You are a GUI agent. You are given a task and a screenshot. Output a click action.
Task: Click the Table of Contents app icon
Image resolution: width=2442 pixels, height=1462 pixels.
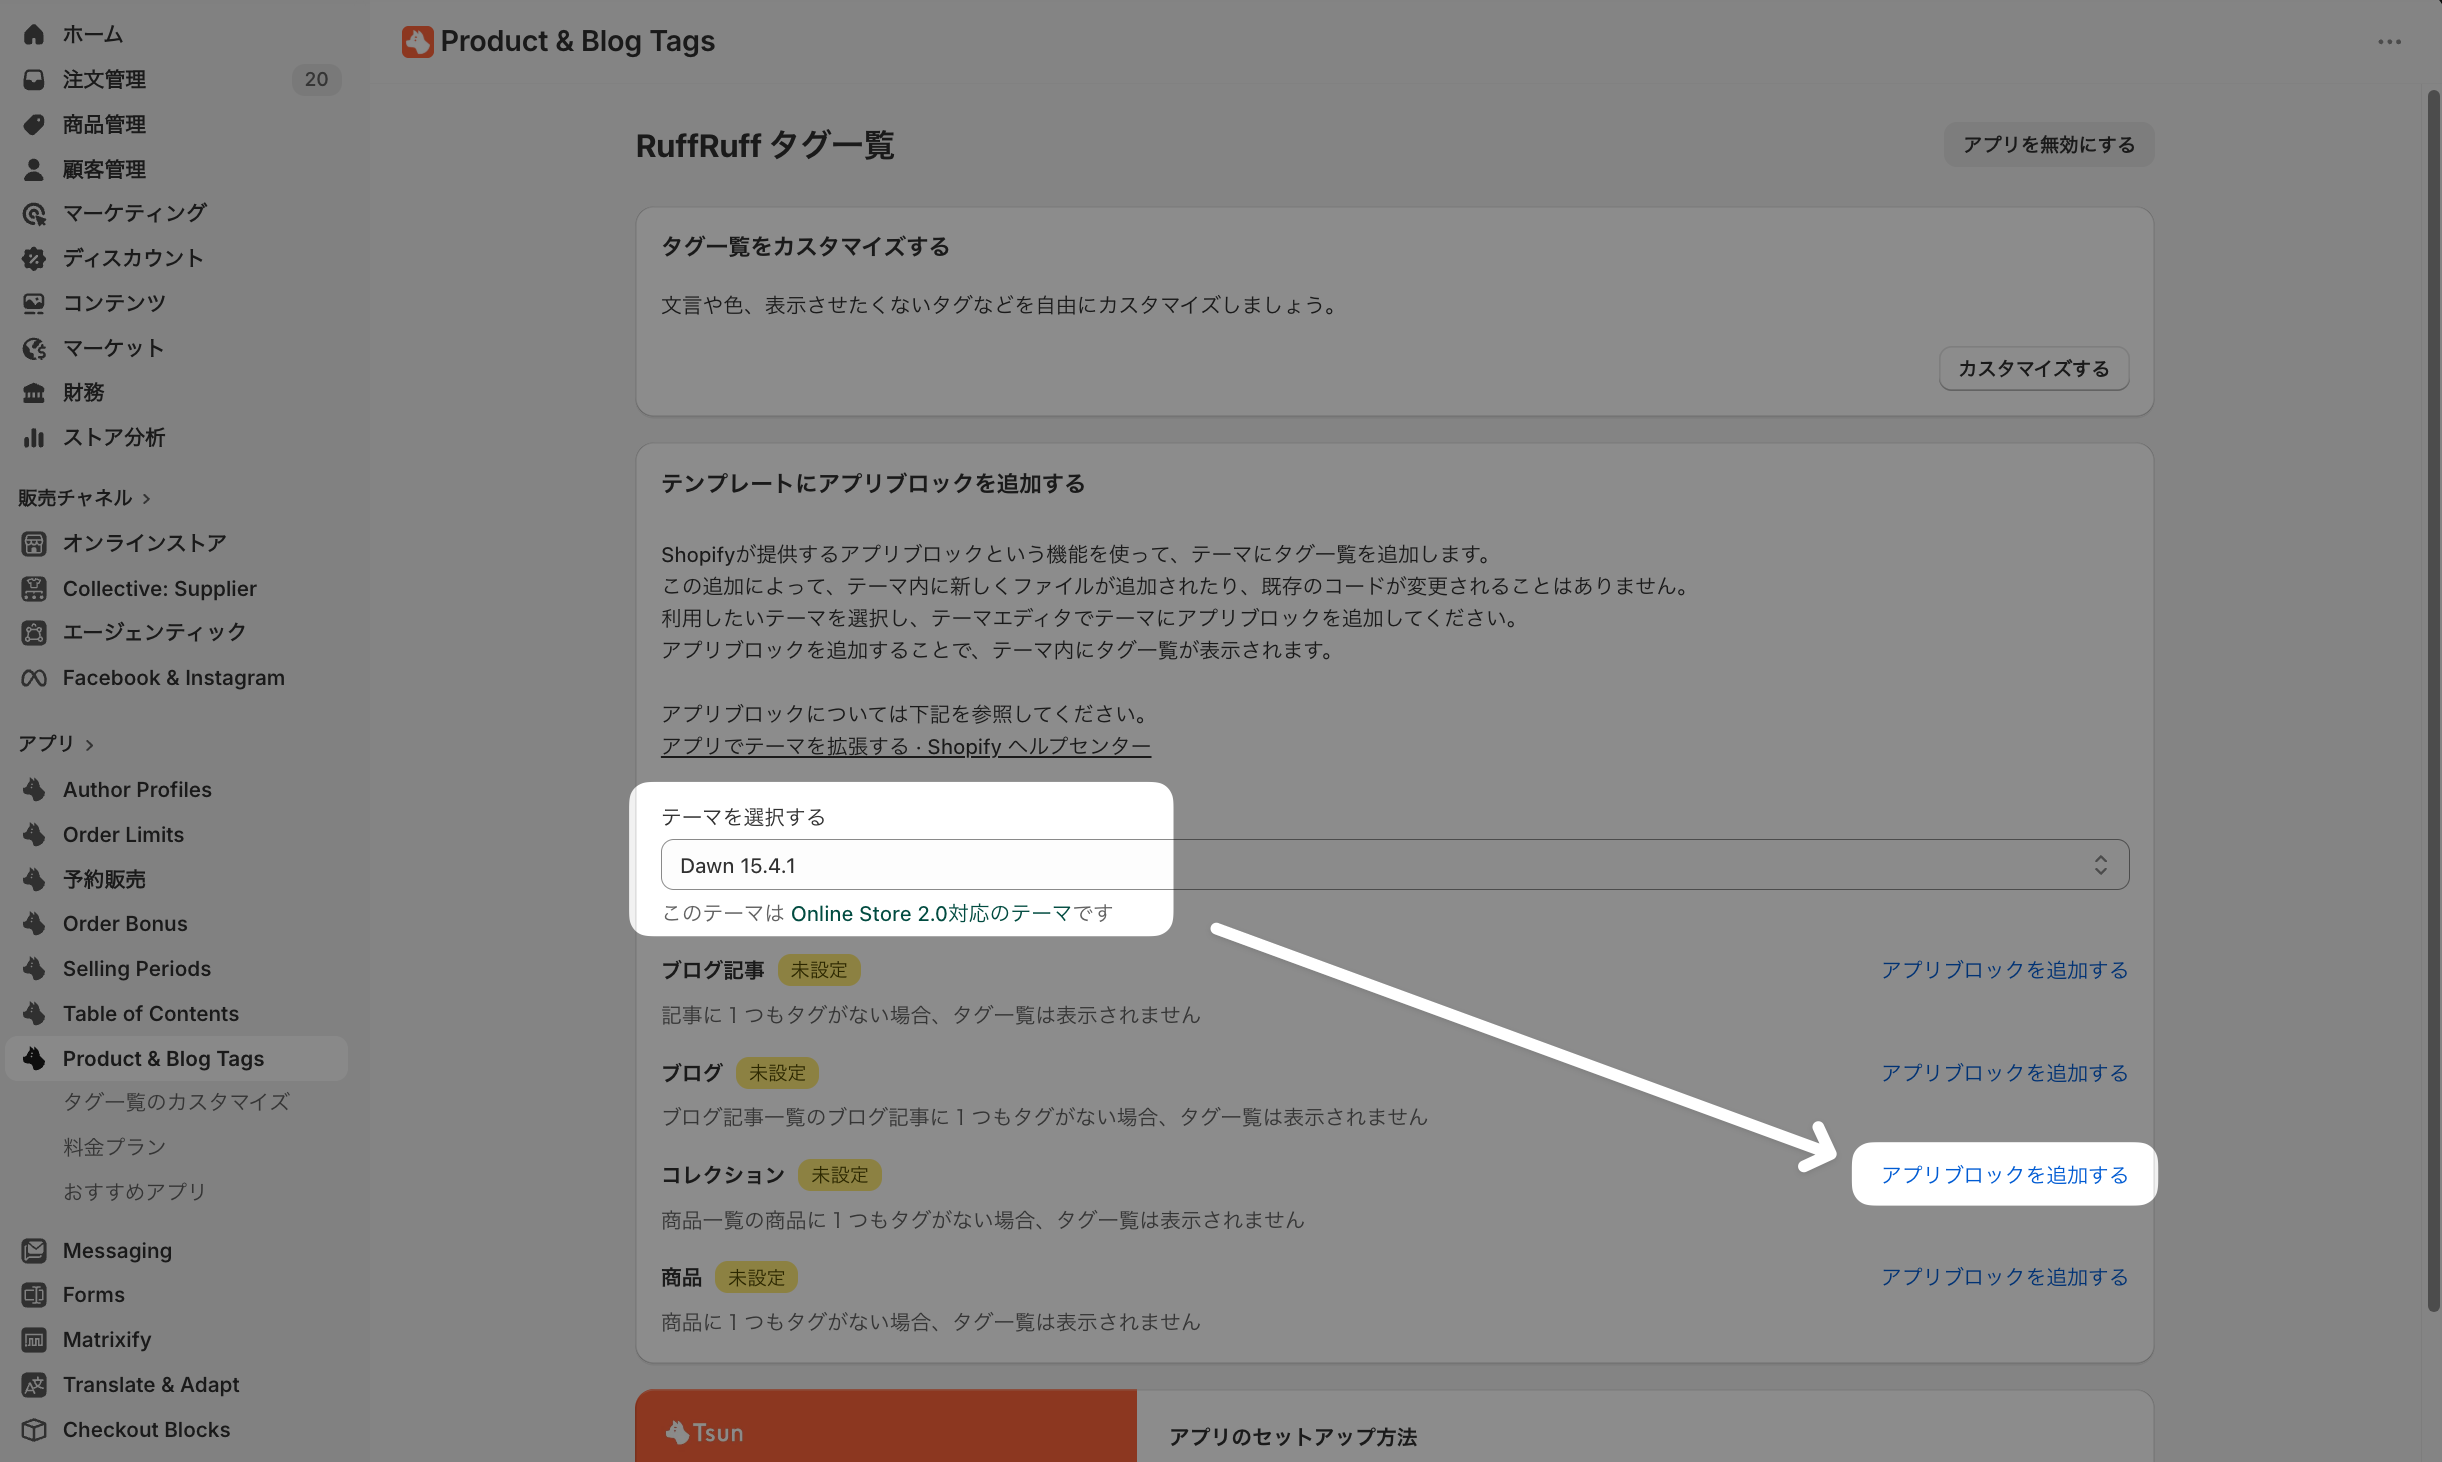click(34, 1013)
